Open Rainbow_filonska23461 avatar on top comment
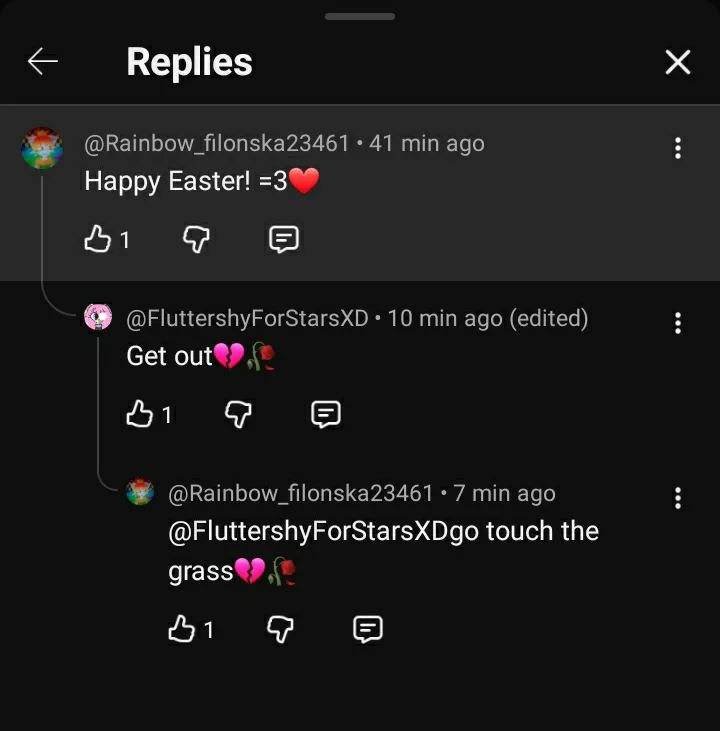The image size is (720, 731). tap(42, 148)
